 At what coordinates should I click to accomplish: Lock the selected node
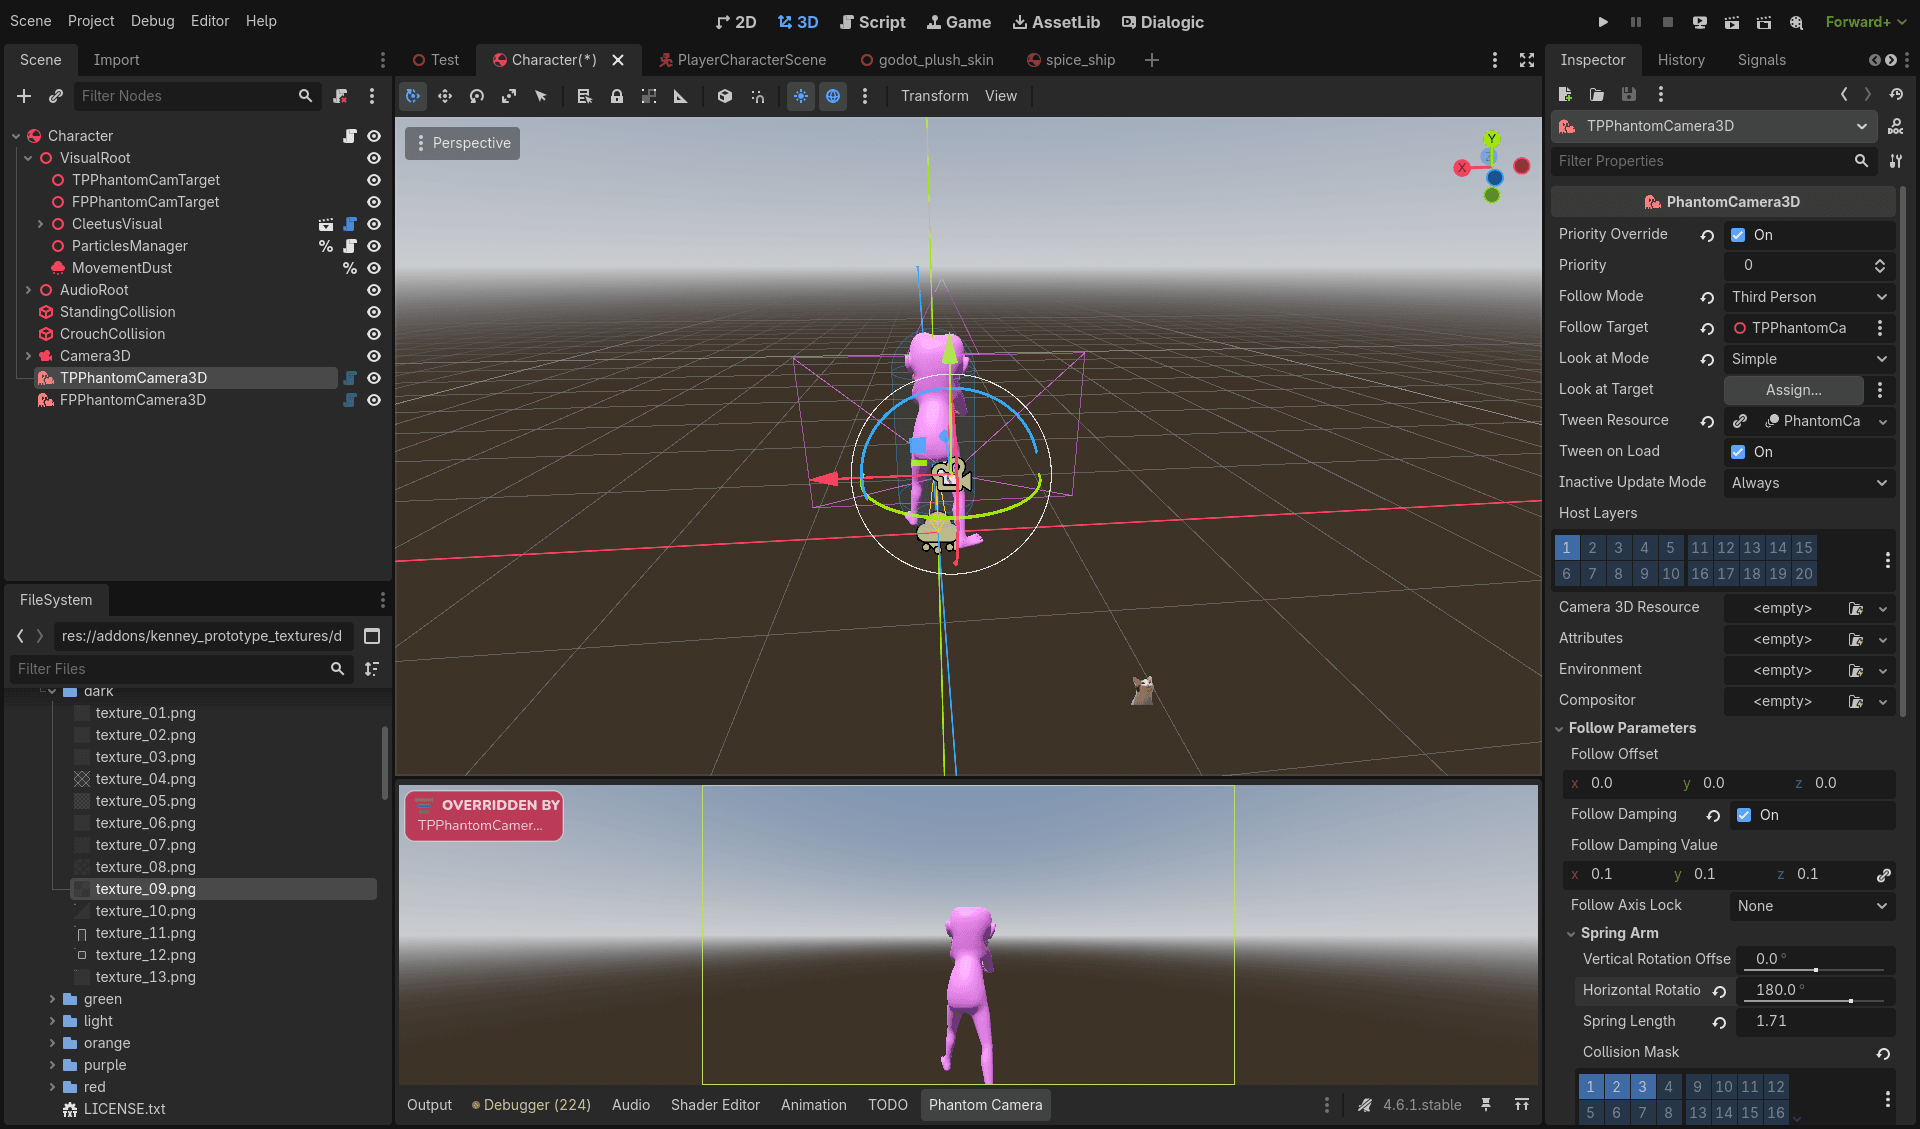coord(617,96)
